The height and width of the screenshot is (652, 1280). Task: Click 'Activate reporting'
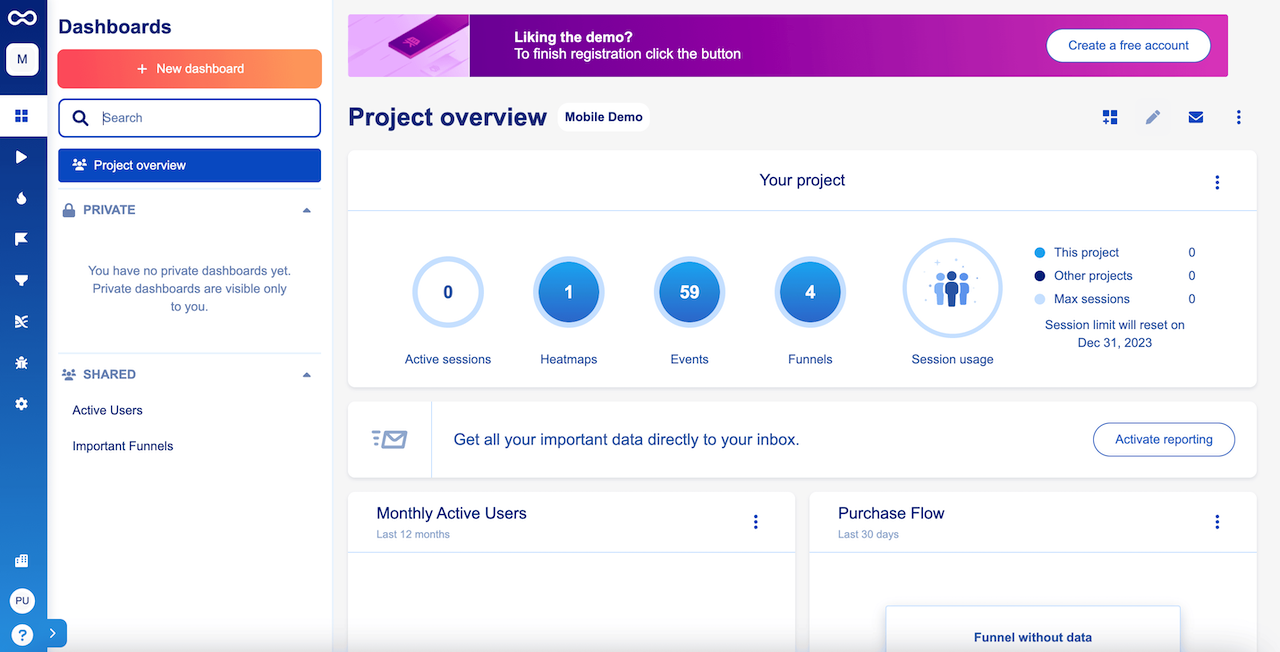pyautogui.click(x=1163, y=439)
